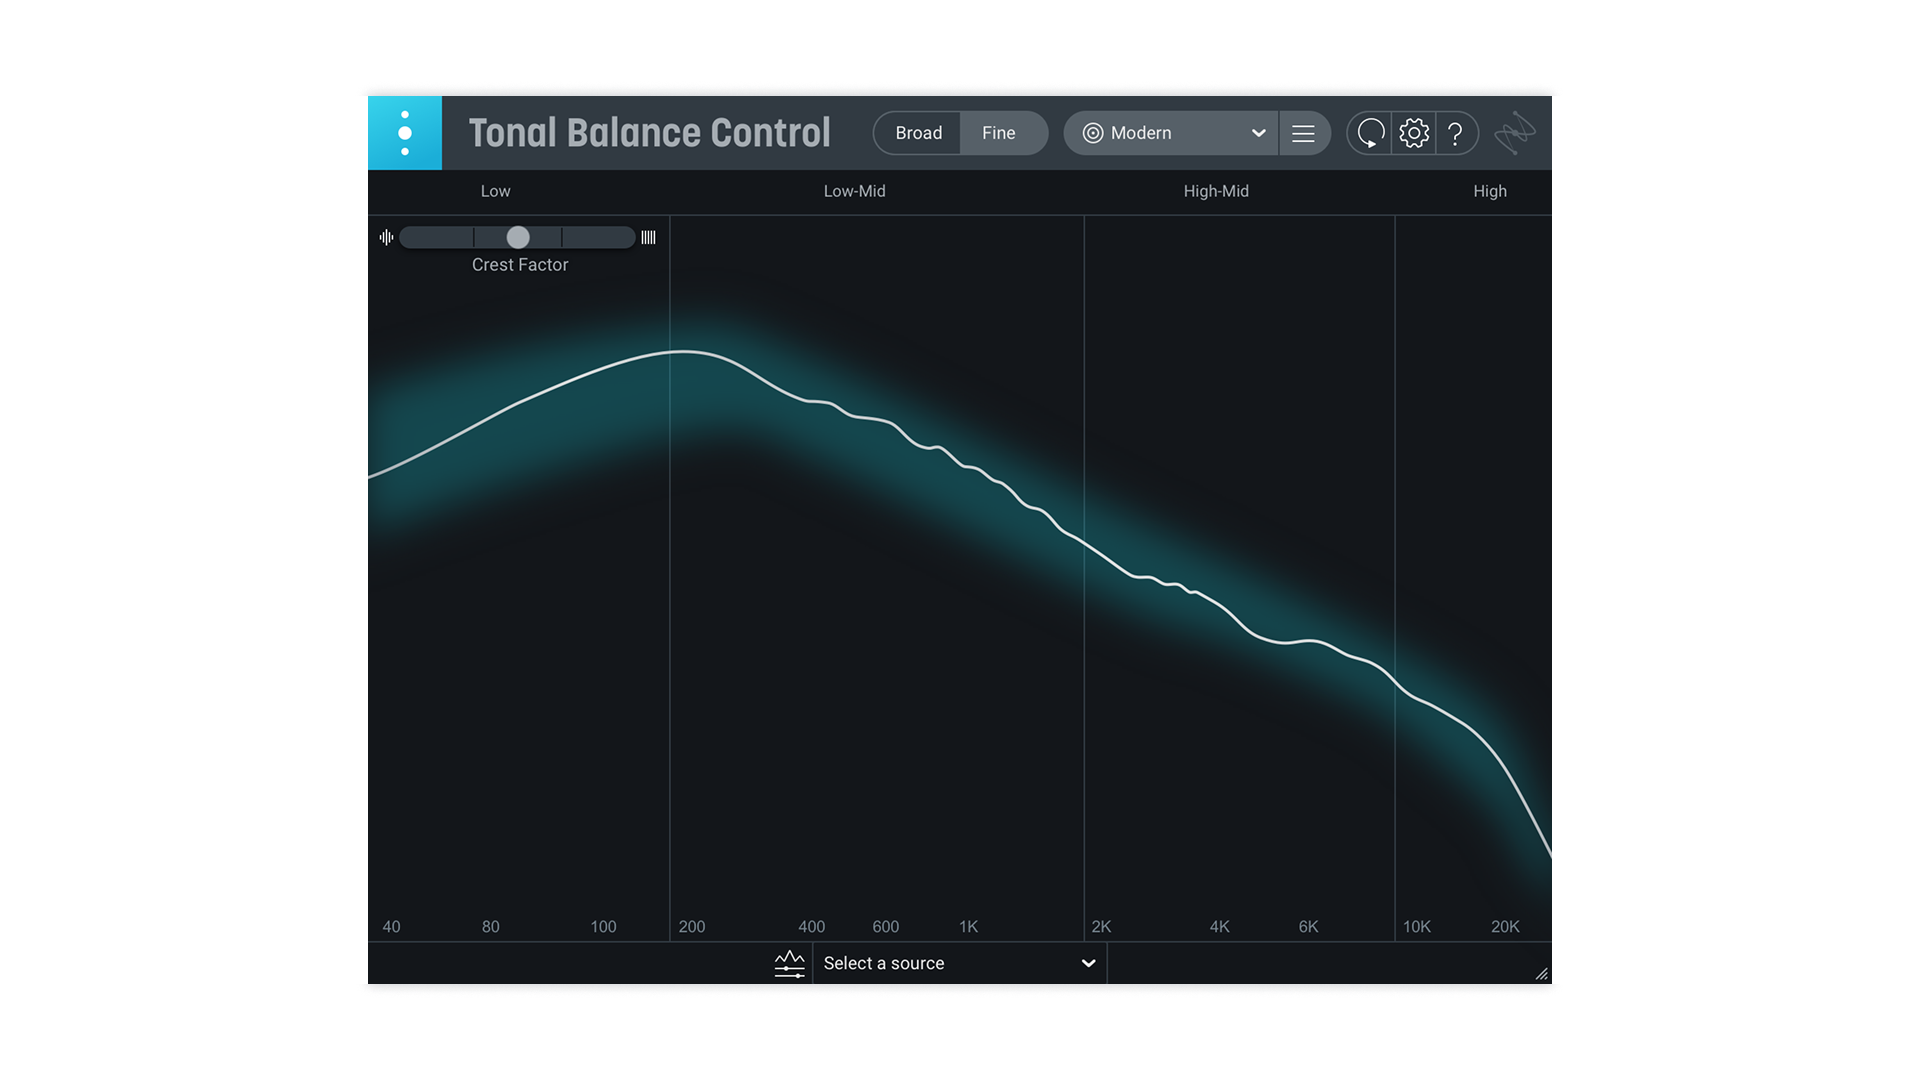The width and height of the screenshot is (1920, 1080).
Task: Click the Crest Factor slider handle
Action: coord(518,237)
